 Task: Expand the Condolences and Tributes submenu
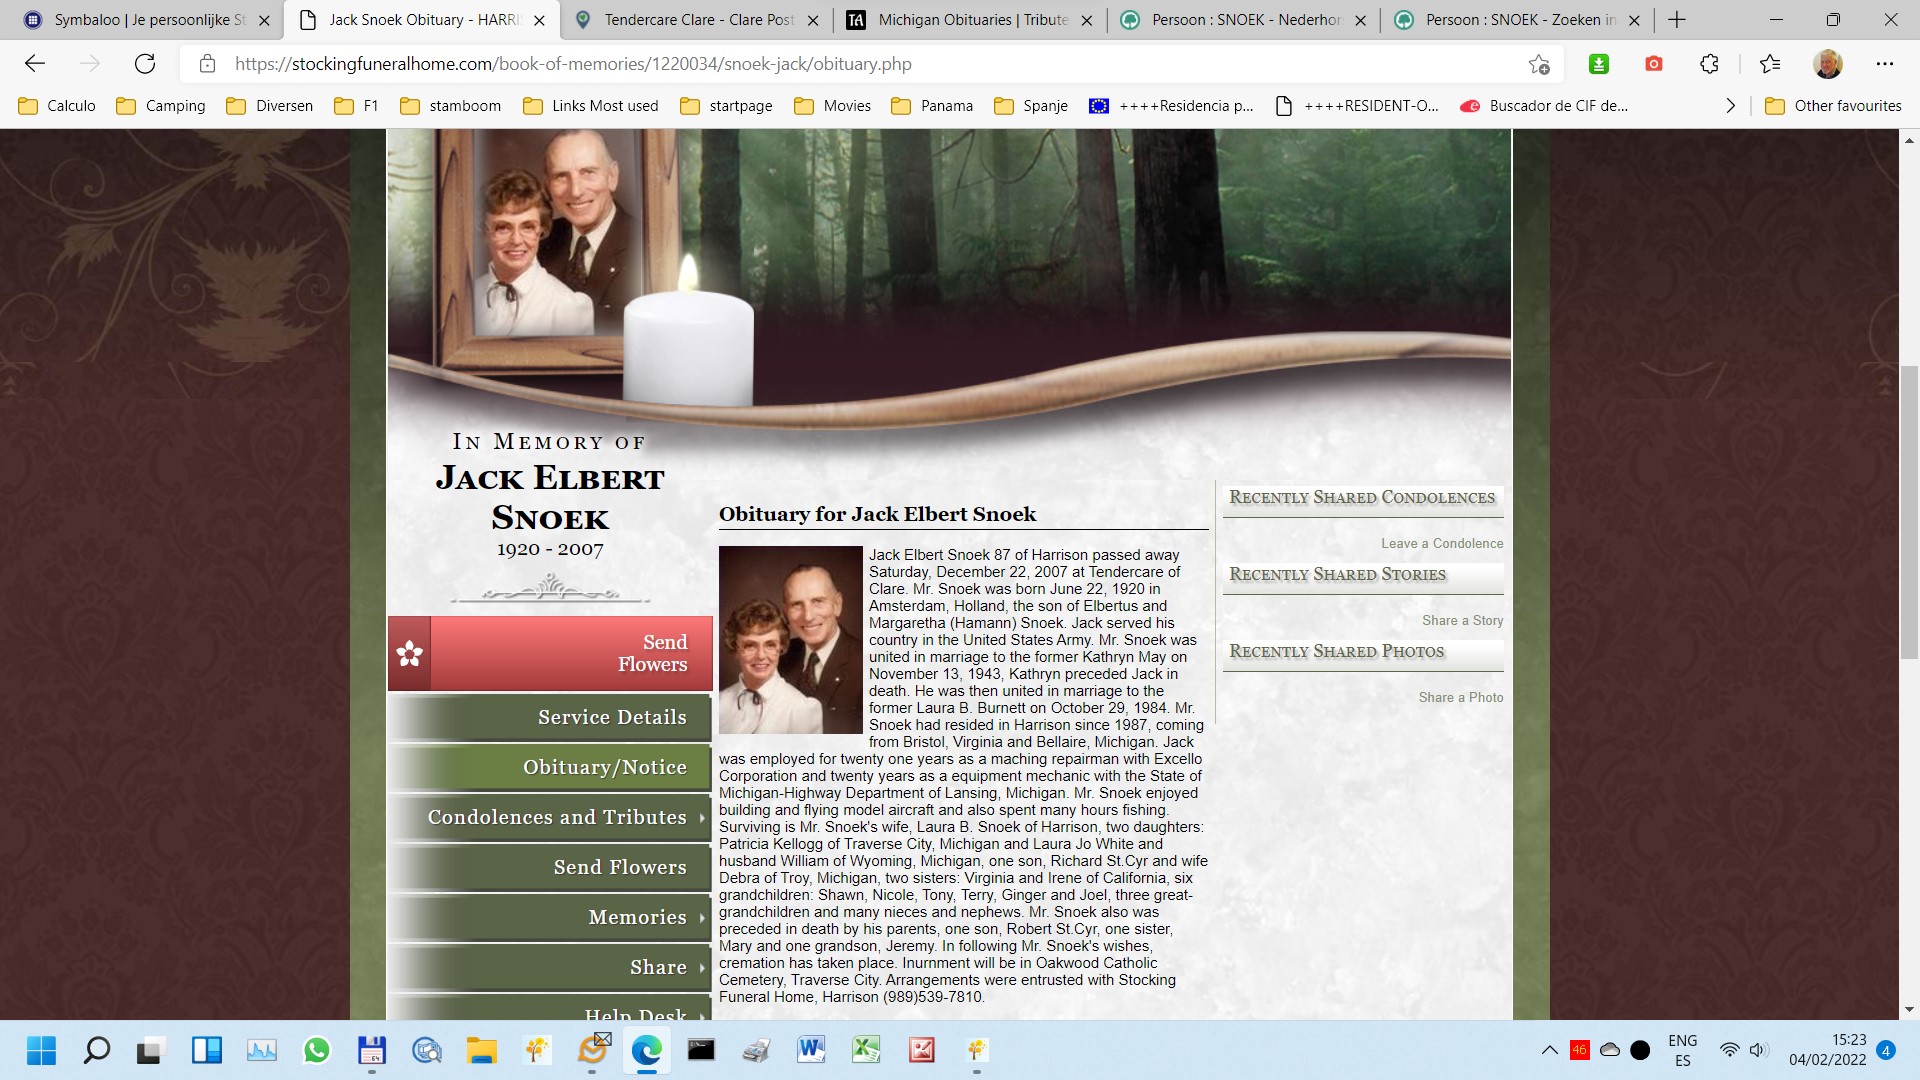click(702, 818)
